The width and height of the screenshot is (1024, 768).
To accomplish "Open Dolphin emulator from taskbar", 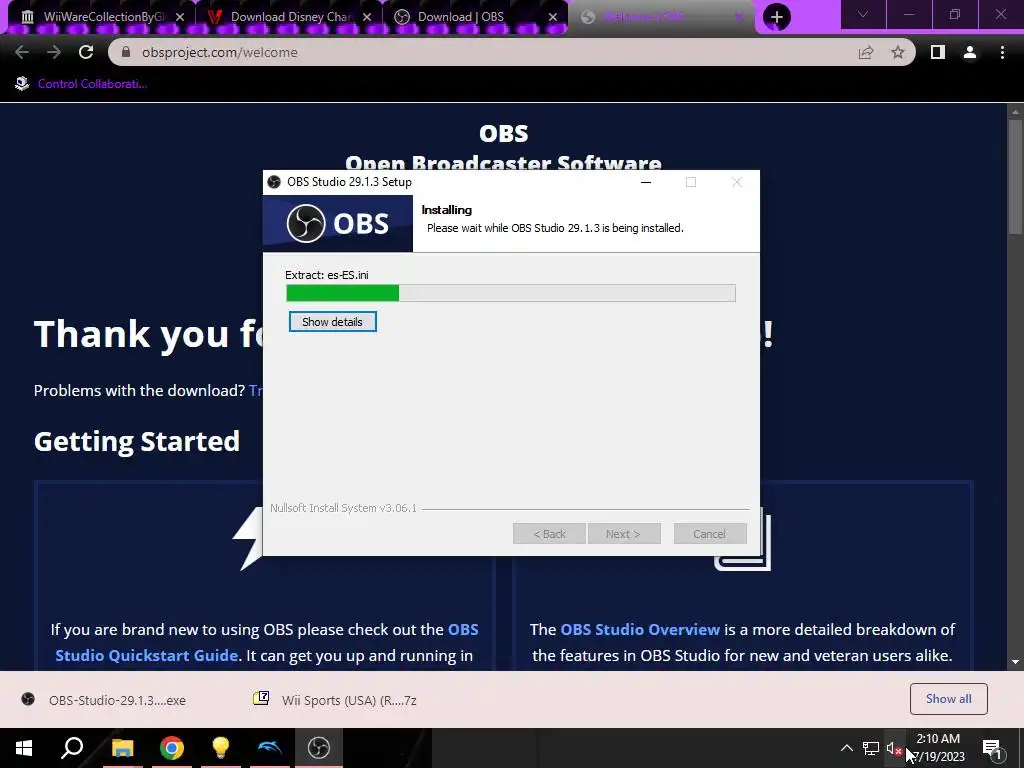I will point(270,748).
